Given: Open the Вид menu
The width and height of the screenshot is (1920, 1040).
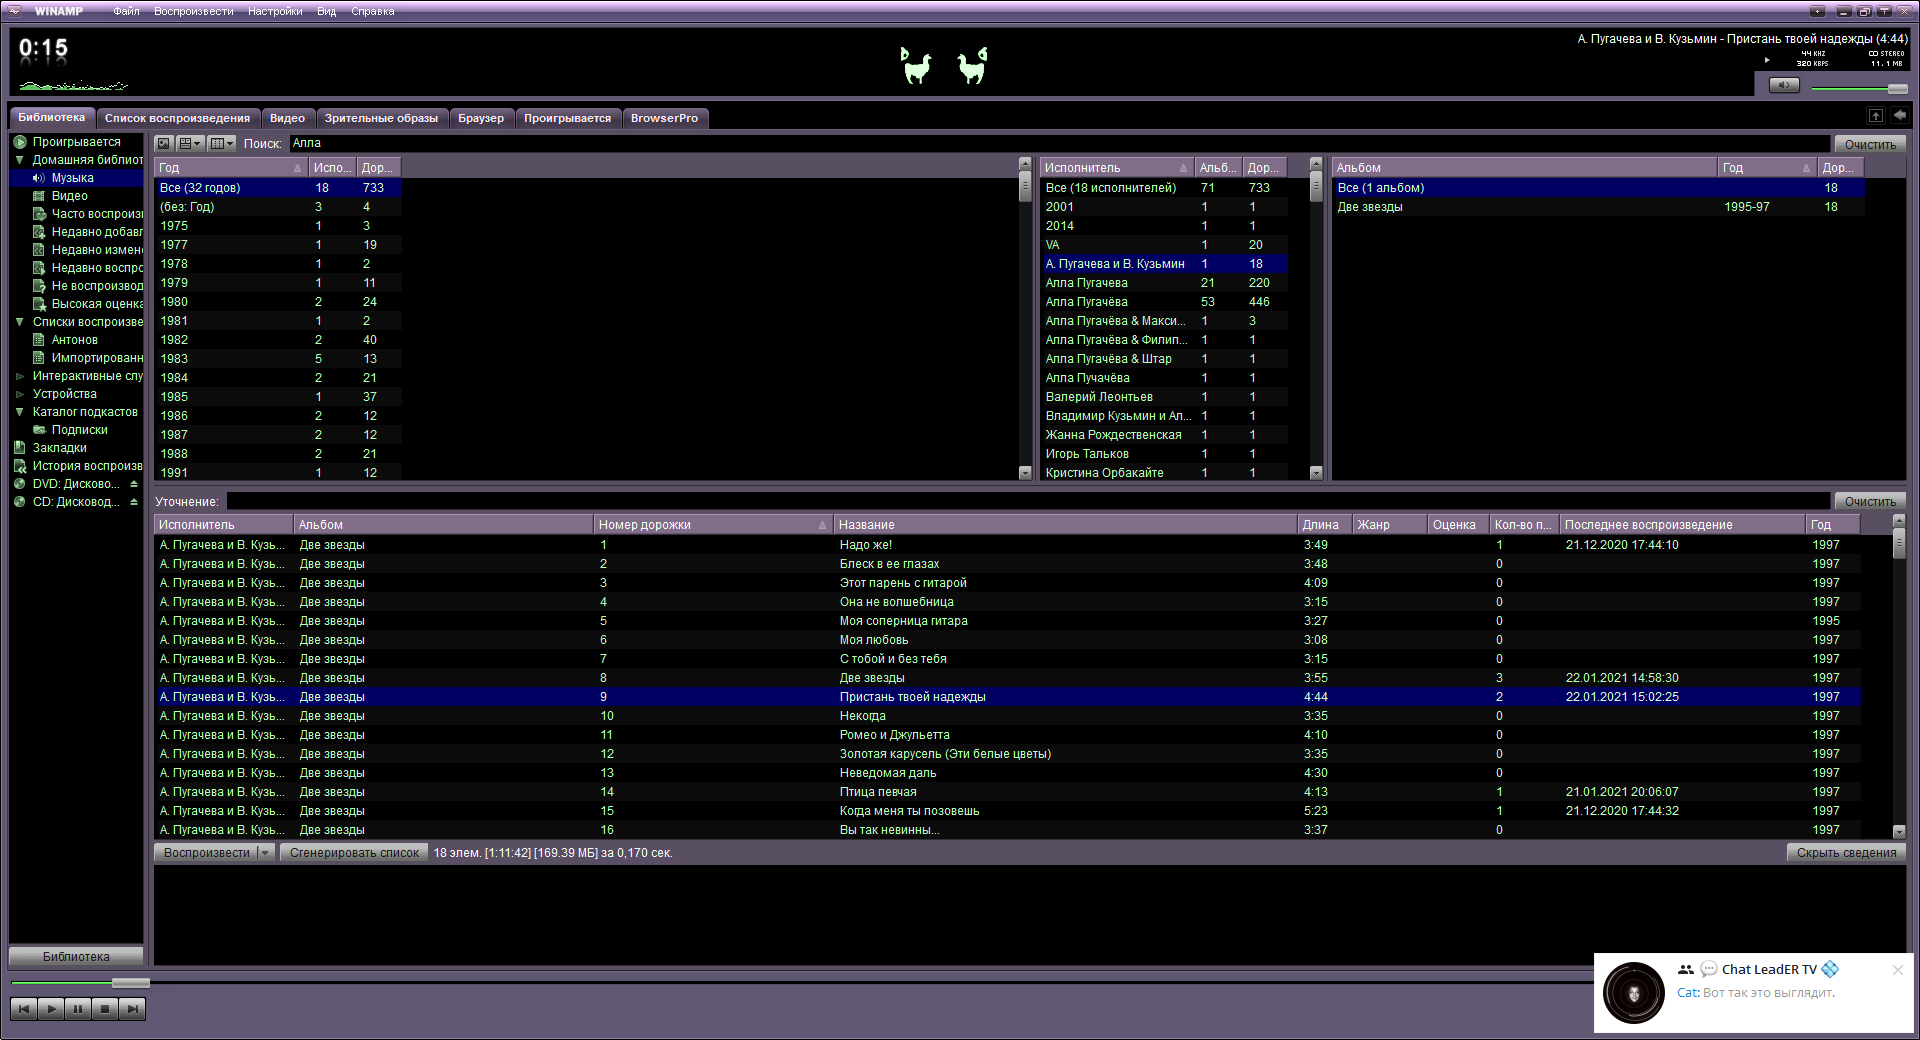Looking at the screenshot, I should tap(326, 12).
